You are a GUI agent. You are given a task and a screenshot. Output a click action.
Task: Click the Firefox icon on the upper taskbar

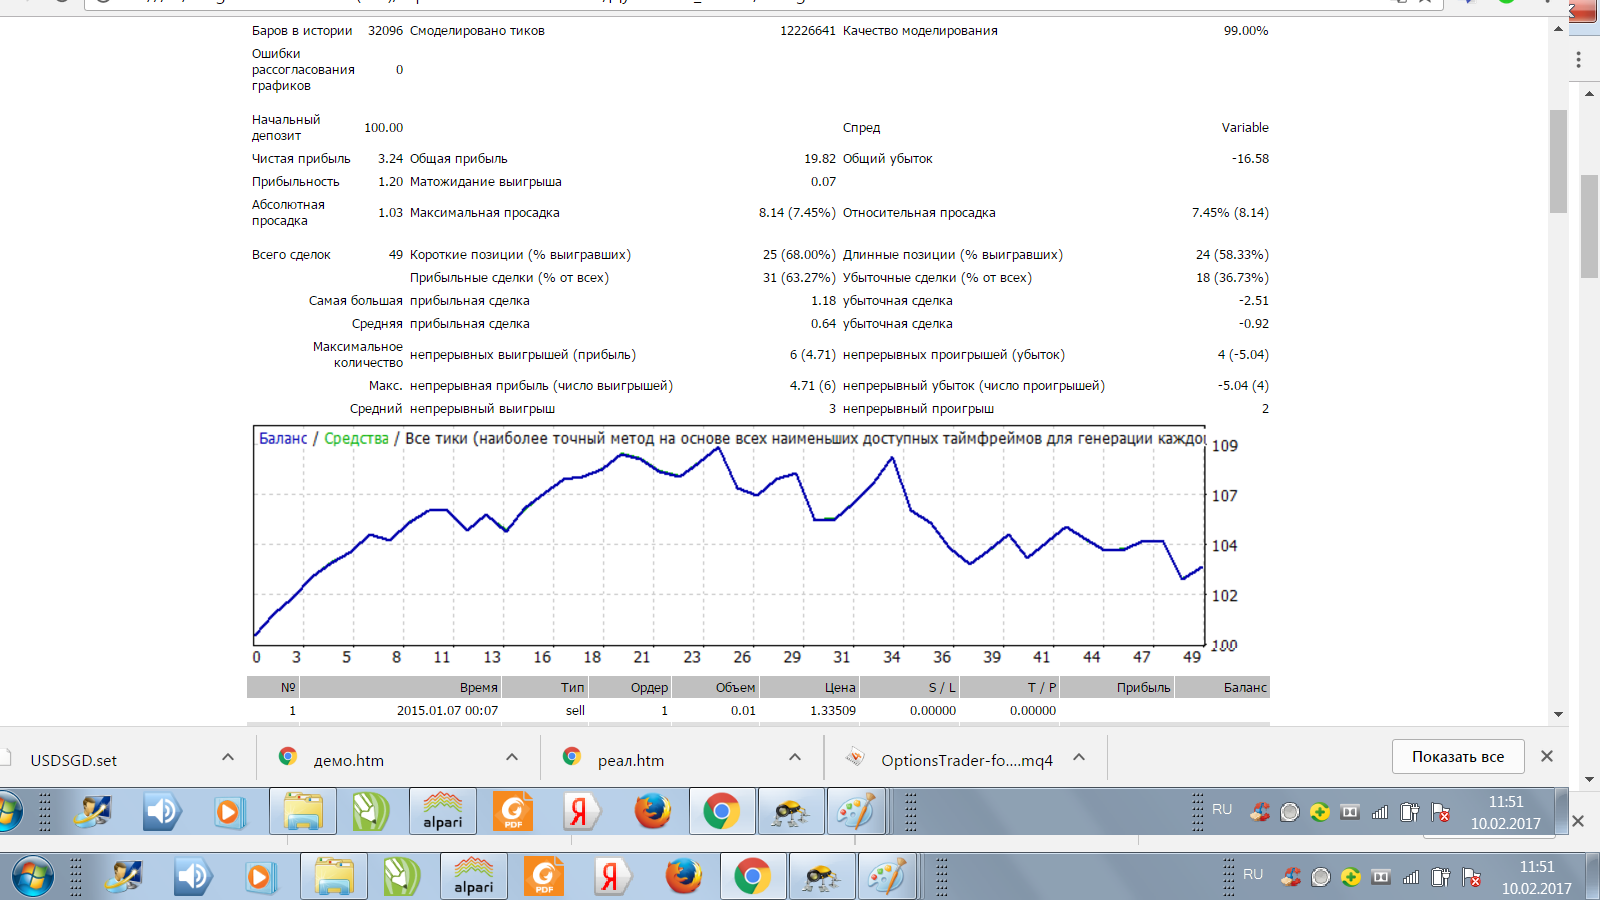(653, 811)
